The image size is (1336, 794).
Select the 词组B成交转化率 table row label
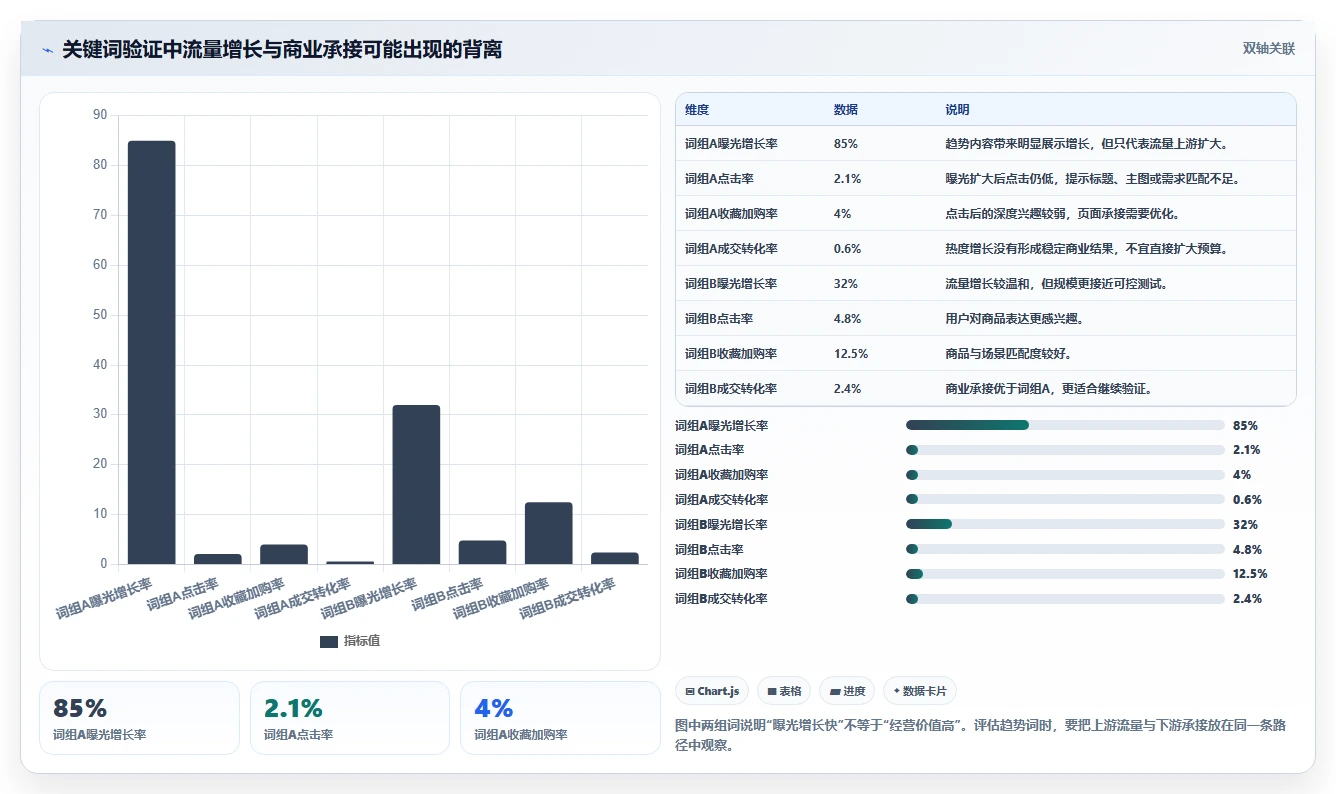tap(731, 389)
